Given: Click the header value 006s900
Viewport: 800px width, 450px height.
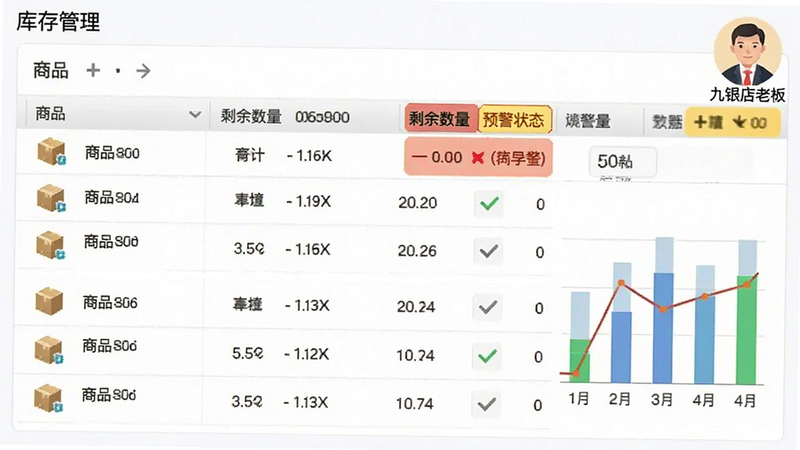Looking at the screenshot, I should pyautogui.click(x=322, y=117).
